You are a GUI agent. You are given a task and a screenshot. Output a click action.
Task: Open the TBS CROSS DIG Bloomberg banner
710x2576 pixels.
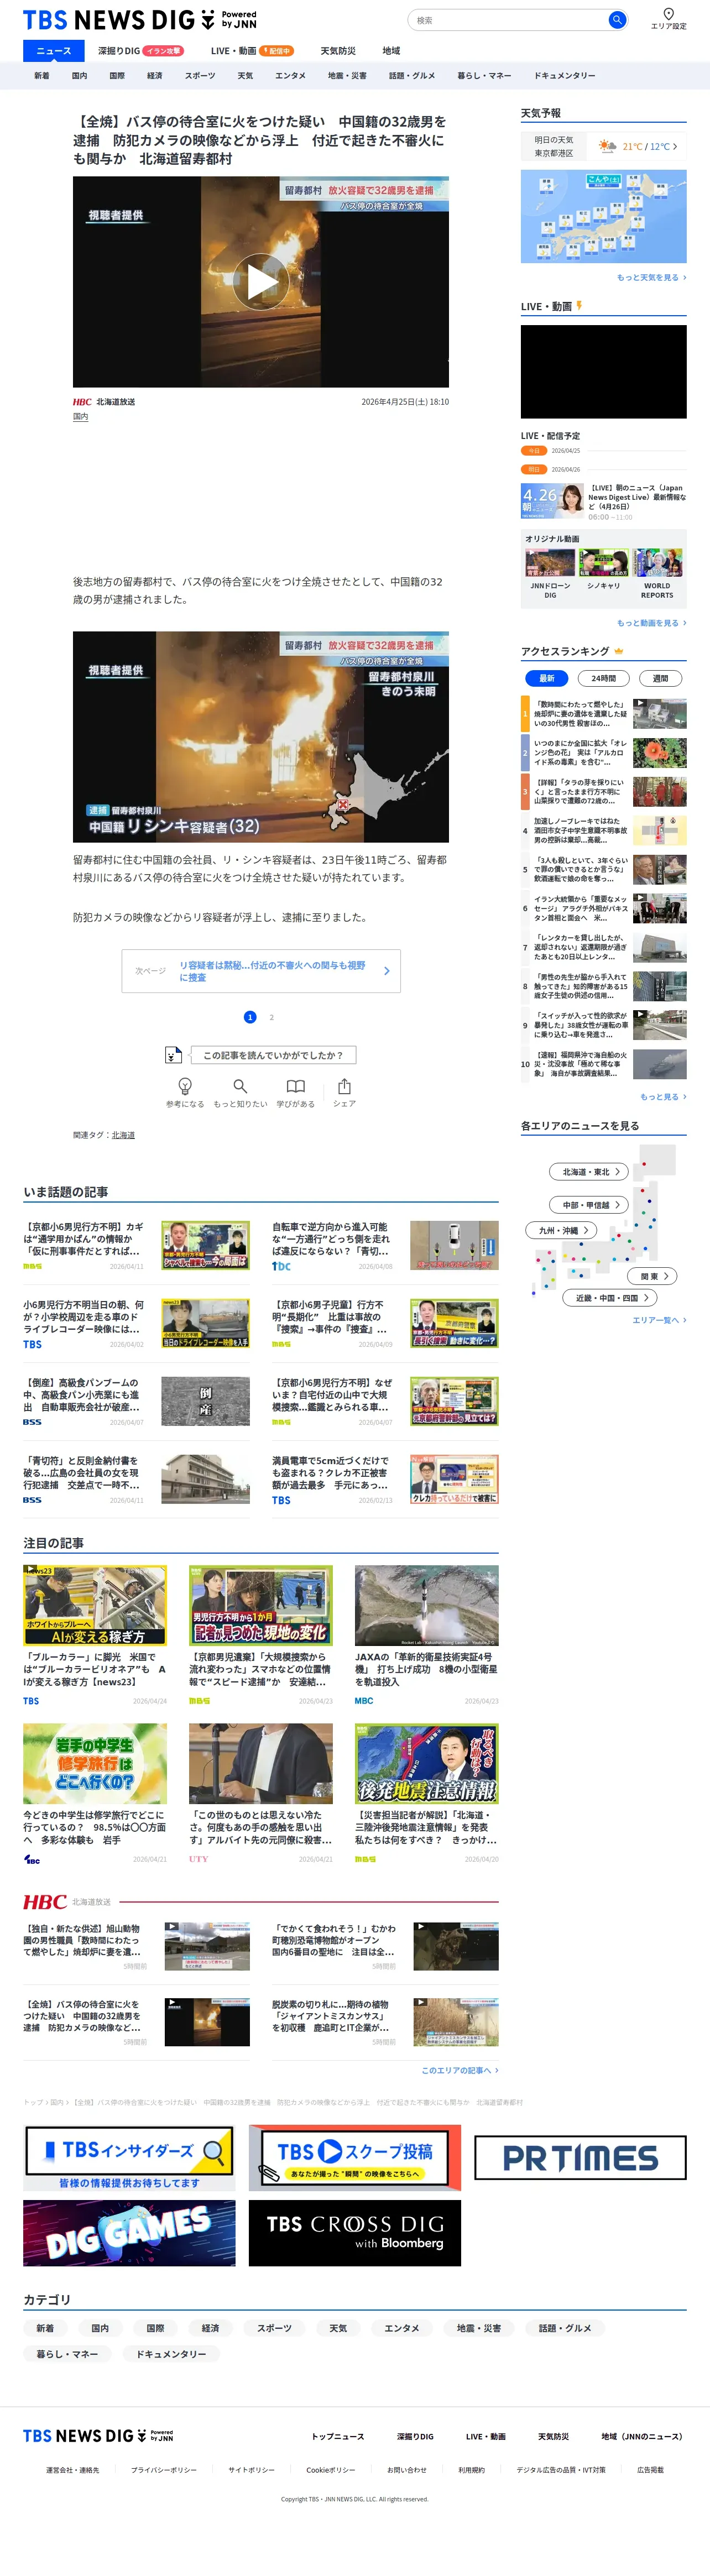tap(355, 2233)
